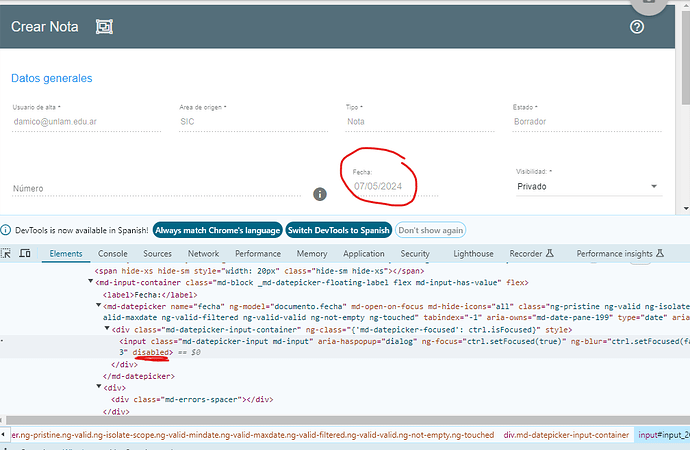Collapse the div node after md-datepicker

click(99, 387)
